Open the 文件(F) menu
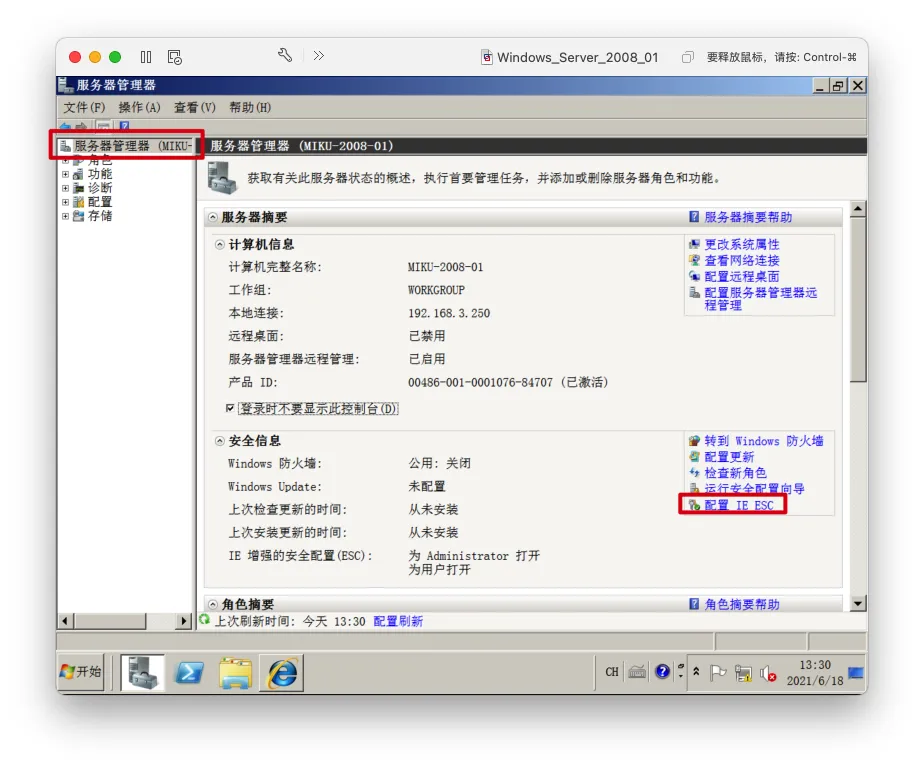The height and width of the screenshot is (769, 924). 84,107
